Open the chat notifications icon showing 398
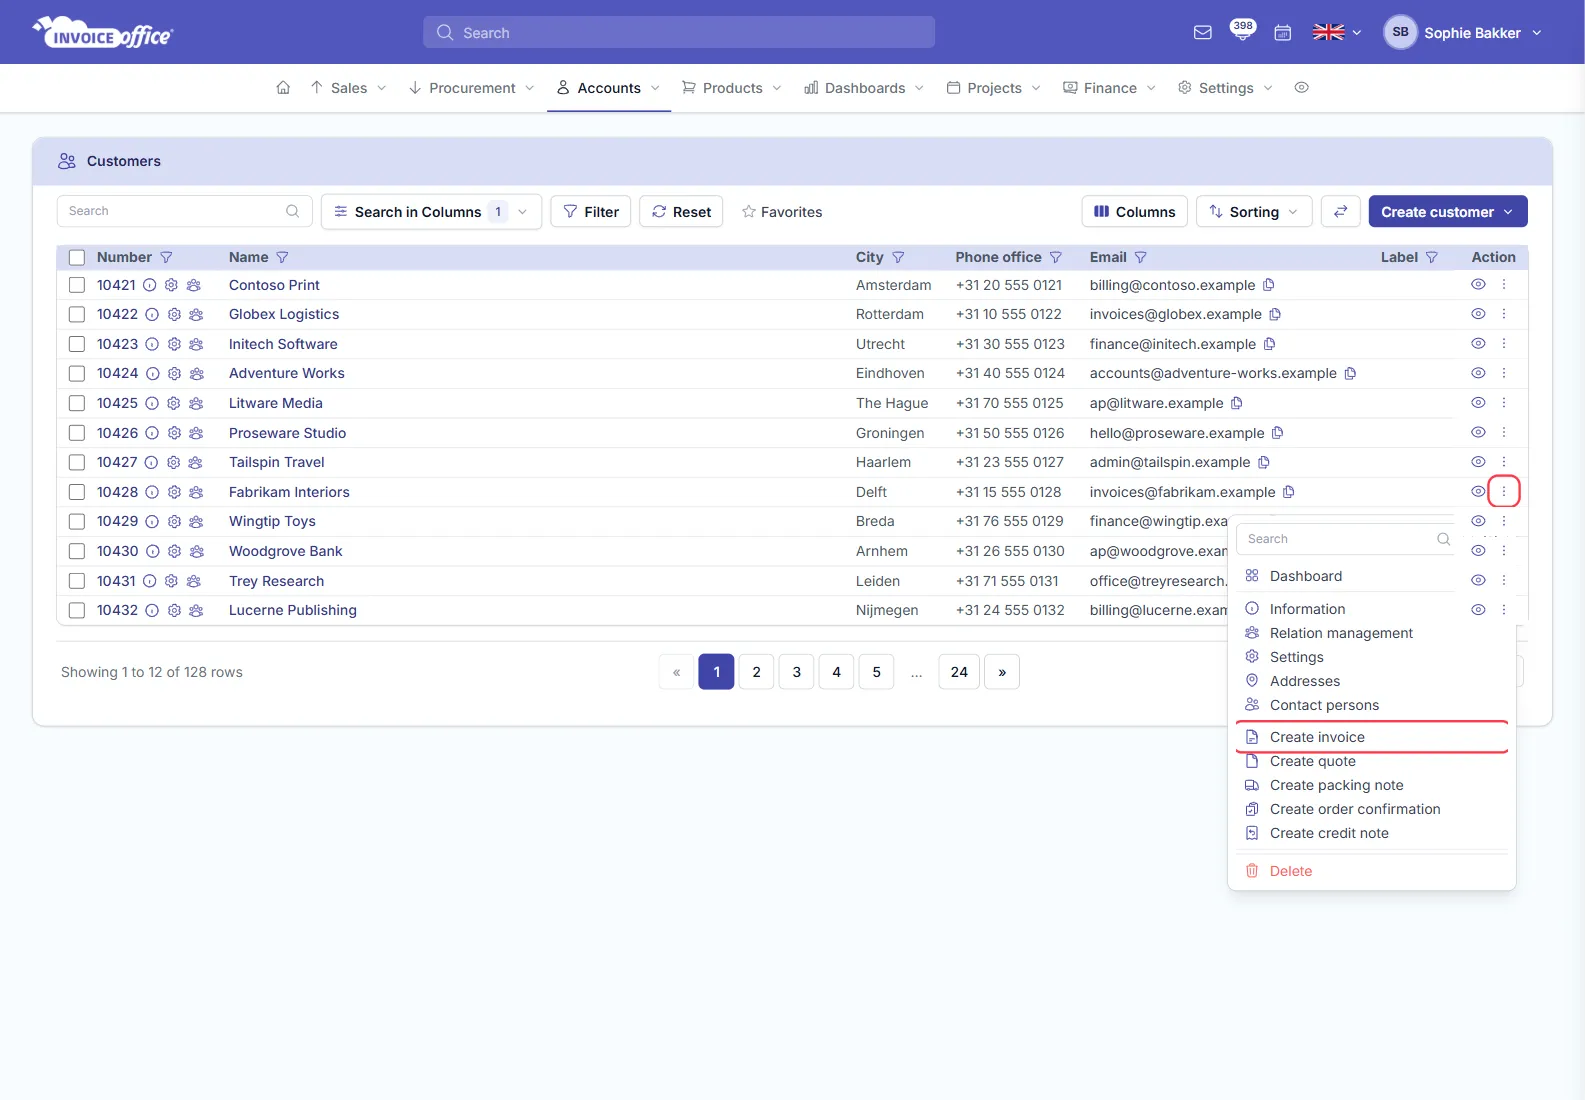 pyautogui.click(x=1242, y=30)
